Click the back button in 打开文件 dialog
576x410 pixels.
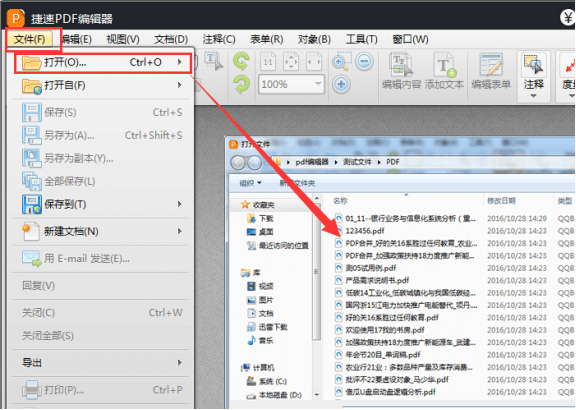point(238,163)
